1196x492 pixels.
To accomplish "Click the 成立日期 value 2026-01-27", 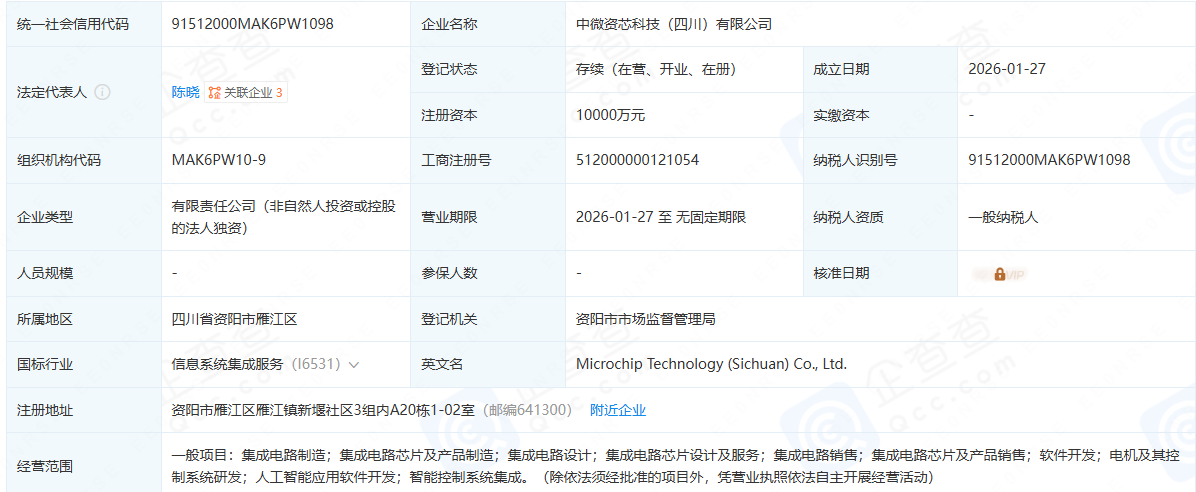I will tap(1007, 69).
